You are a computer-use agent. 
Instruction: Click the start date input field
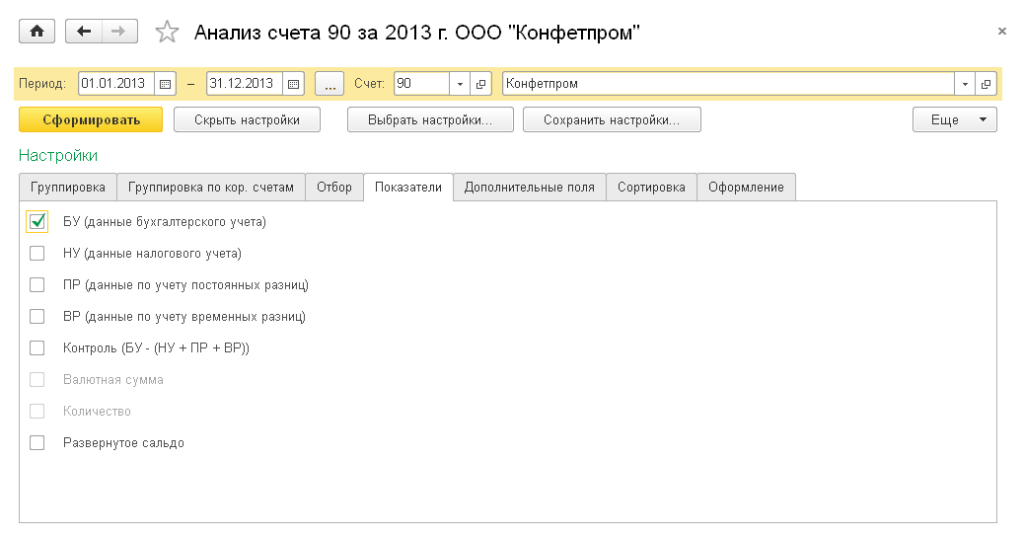tap(116, 84)
